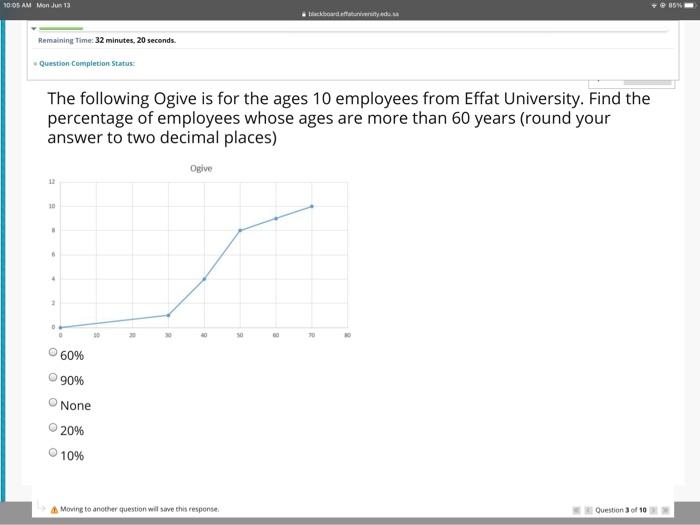700x525 pixels.
Task: Select the 60% answer option
Action: [53, 352]
